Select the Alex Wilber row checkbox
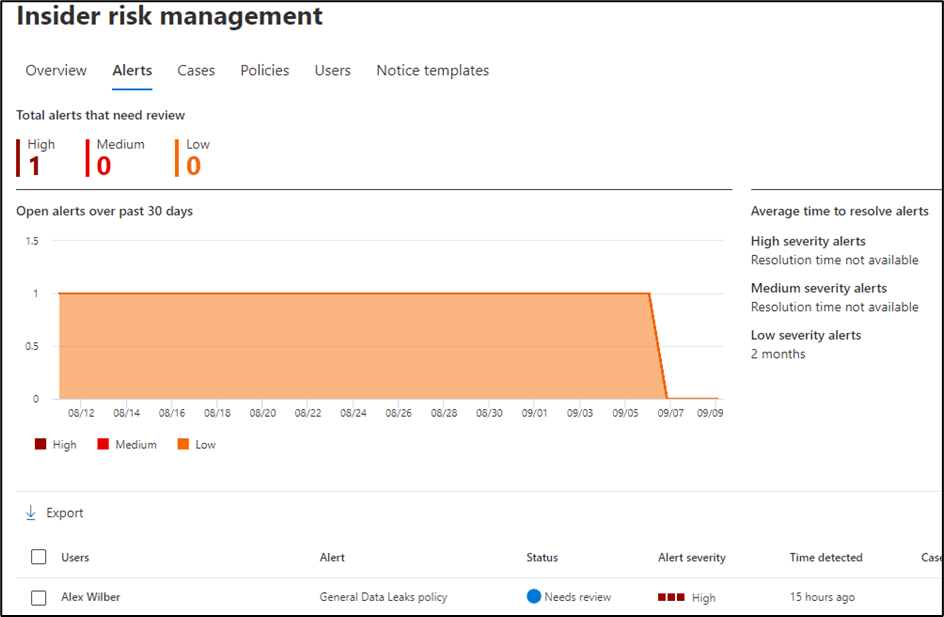The image size is (944, 617). point(39,598)
